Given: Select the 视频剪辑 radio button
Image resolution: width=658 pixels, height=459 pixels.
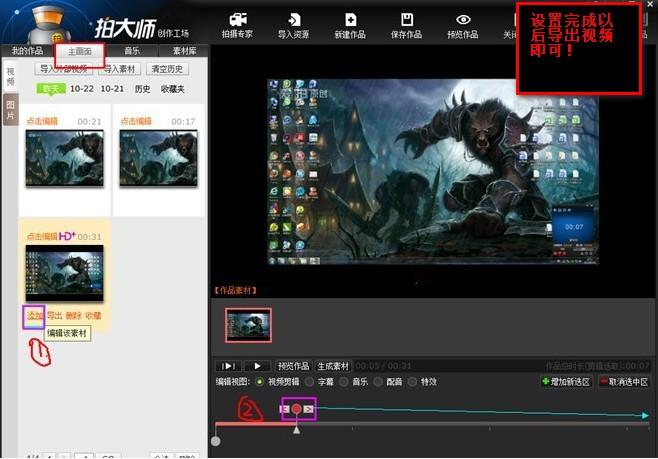Looking at the screenshot, I should coord(261,382).
